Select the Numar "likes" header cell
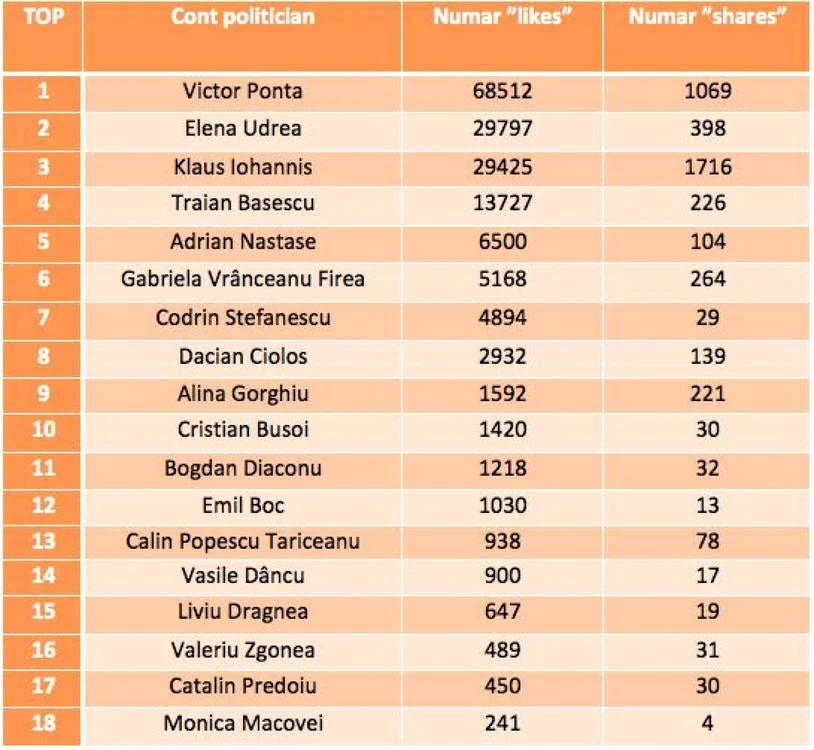 coord(502,35)
